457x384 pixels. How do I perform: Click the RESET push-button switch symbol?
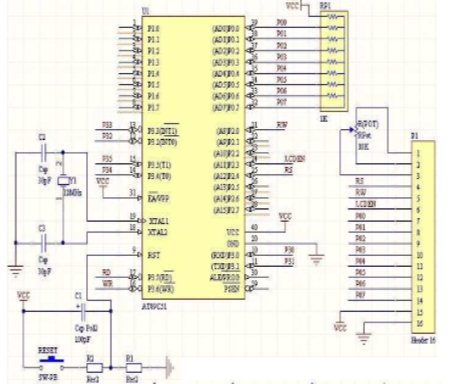click(51, 364)
